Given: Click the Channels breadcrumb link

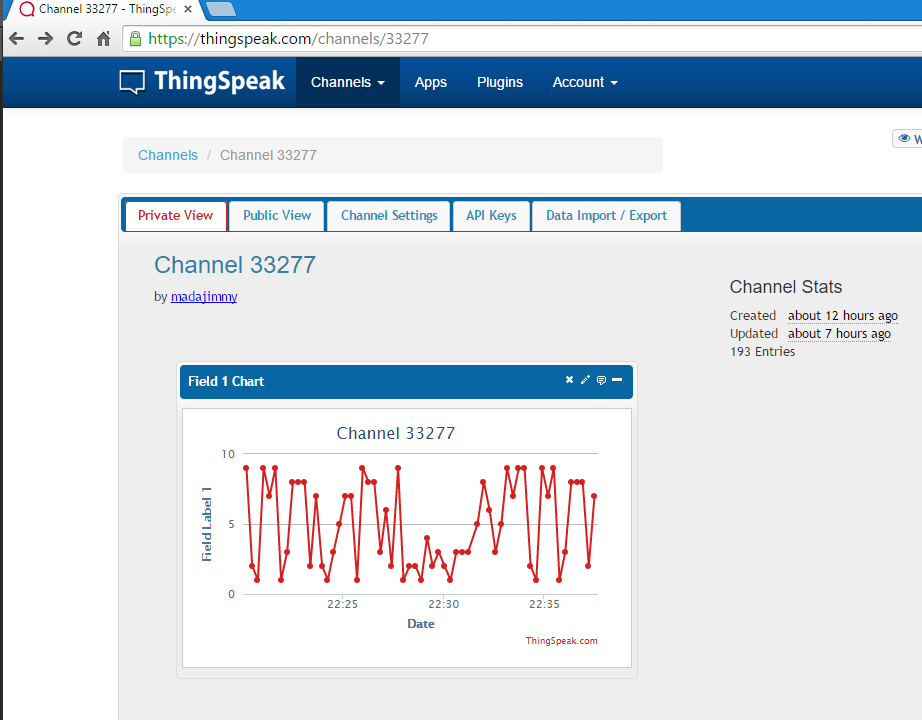Looking at the screenshot, I should coord(167,155).
